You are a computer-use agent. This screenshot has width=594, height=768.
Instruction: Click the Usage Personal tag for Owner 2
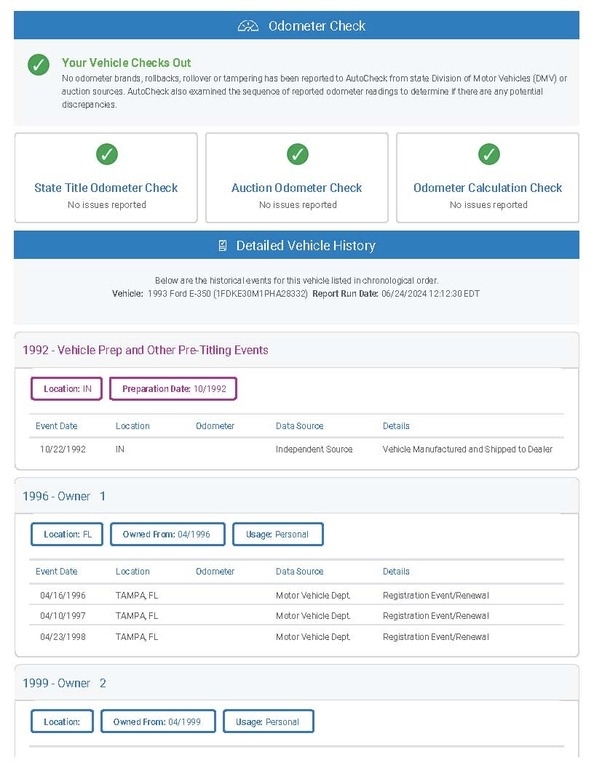point(268,721)
